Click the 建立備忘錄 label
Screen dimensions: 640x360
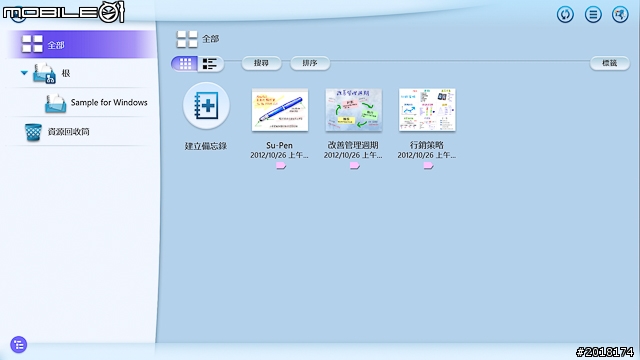206,146
